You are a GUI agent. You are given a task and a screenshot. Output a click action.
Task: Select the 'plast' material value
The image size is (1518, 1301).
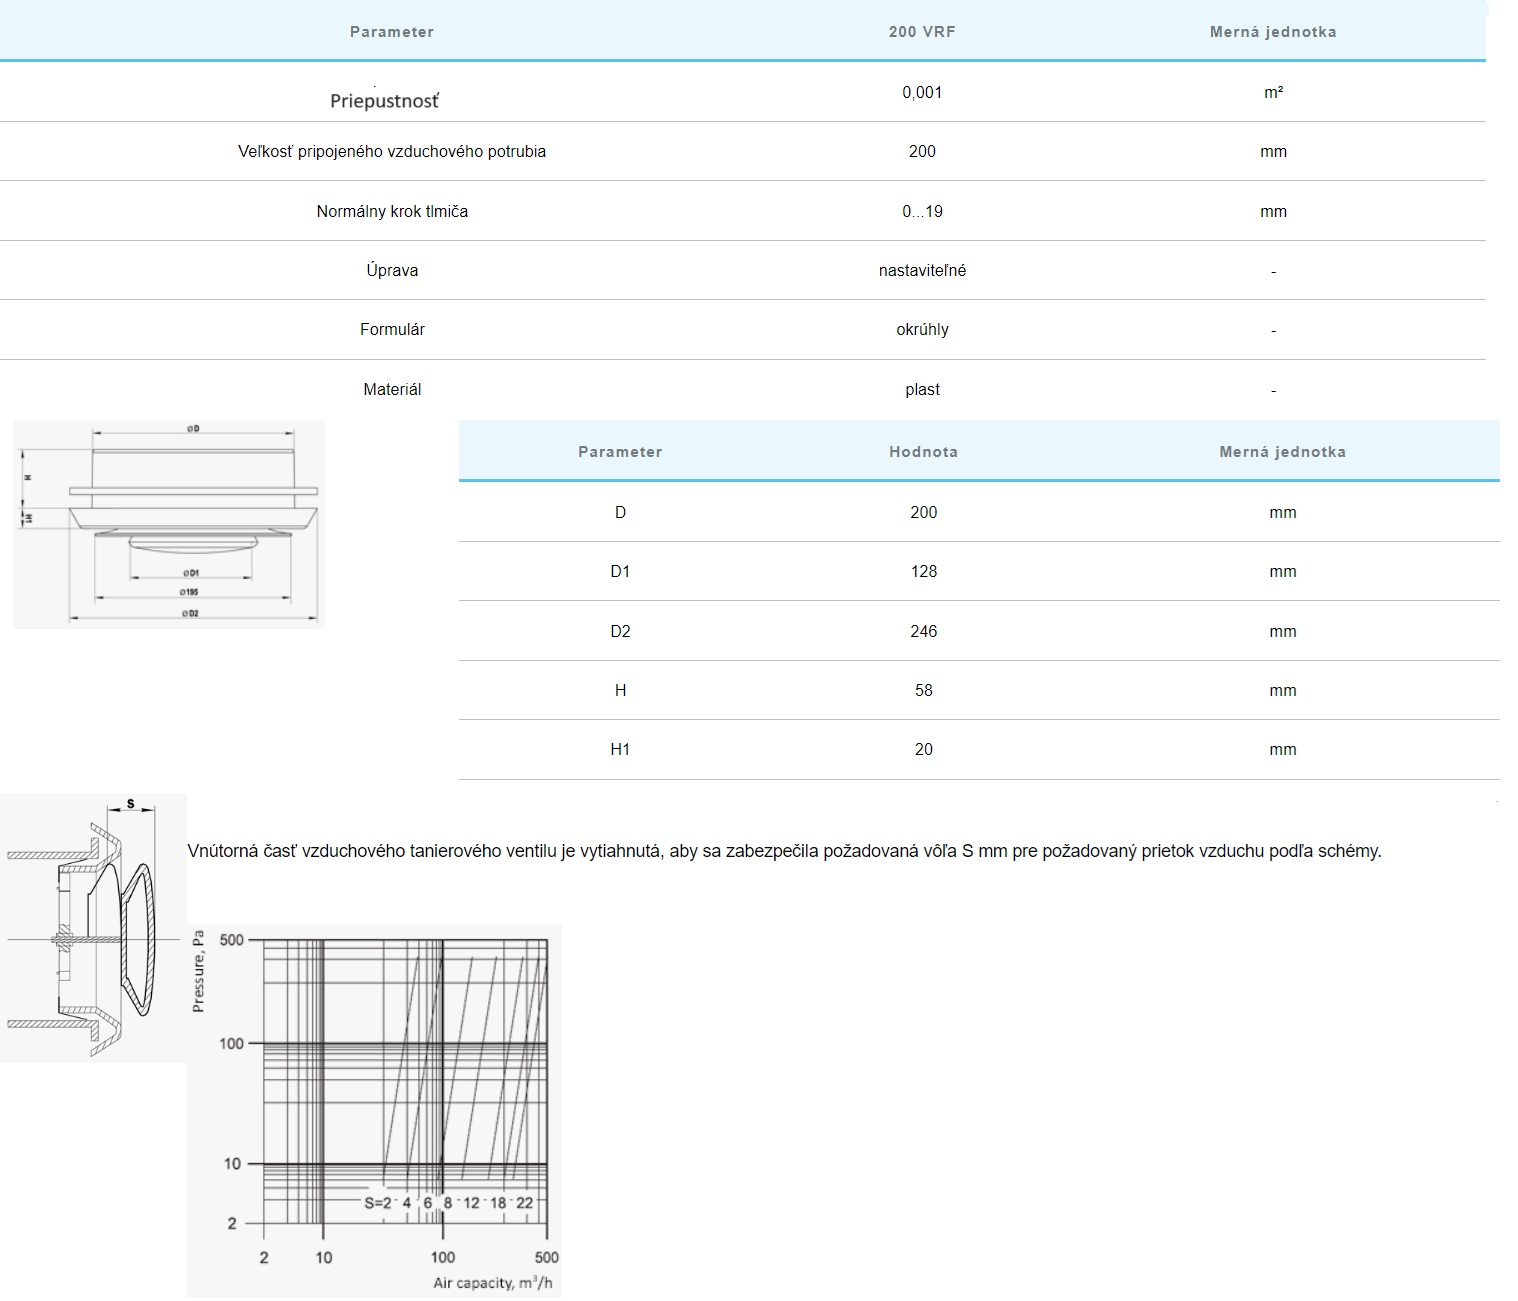tap(921, 390)
